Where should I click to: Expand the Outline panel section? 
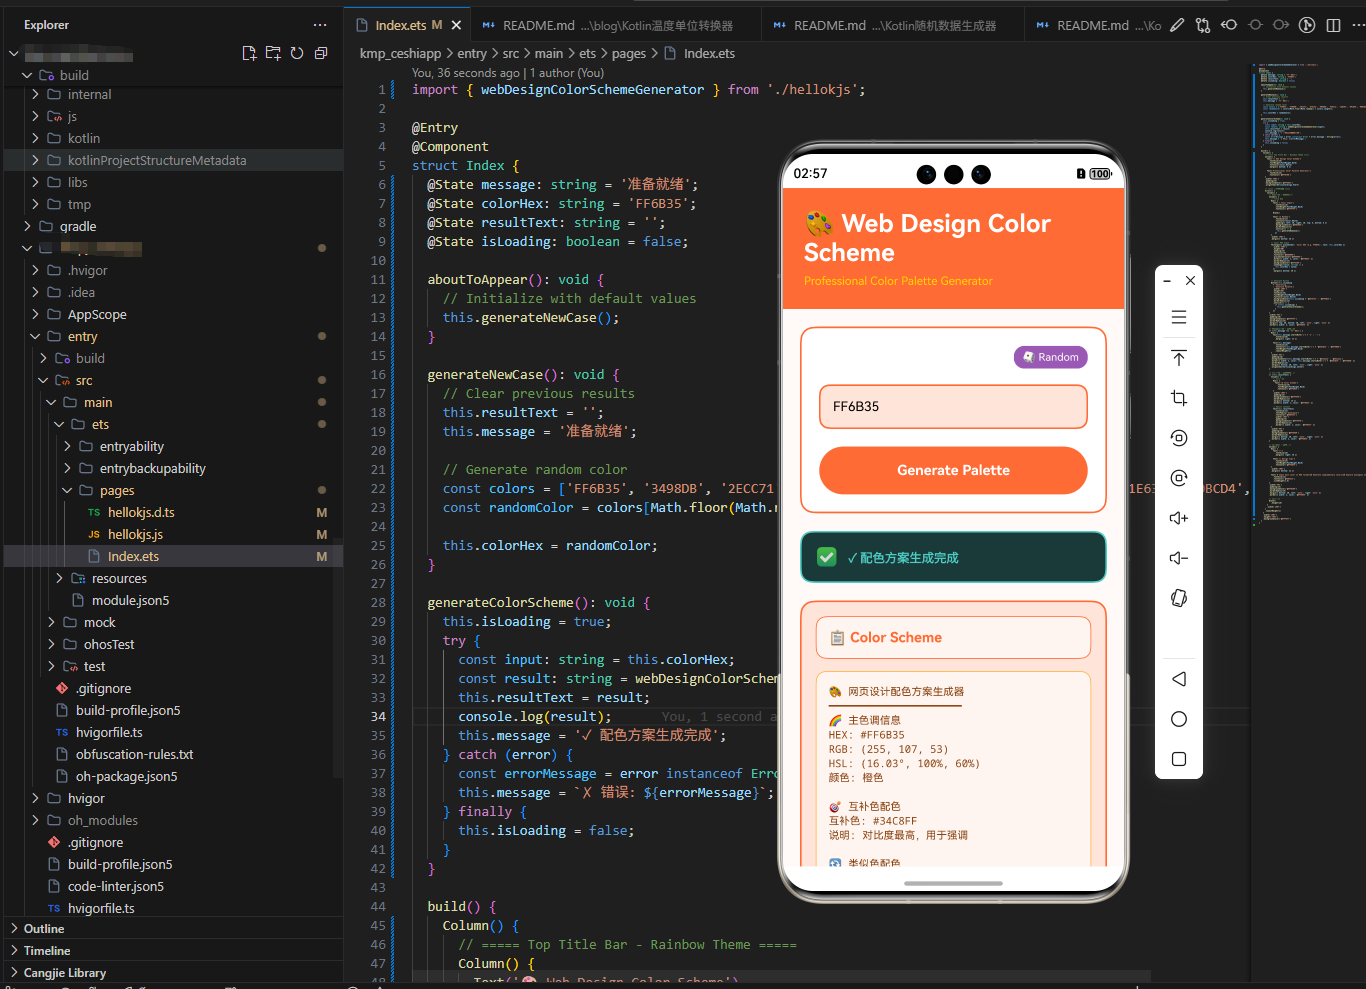point(173,929)
